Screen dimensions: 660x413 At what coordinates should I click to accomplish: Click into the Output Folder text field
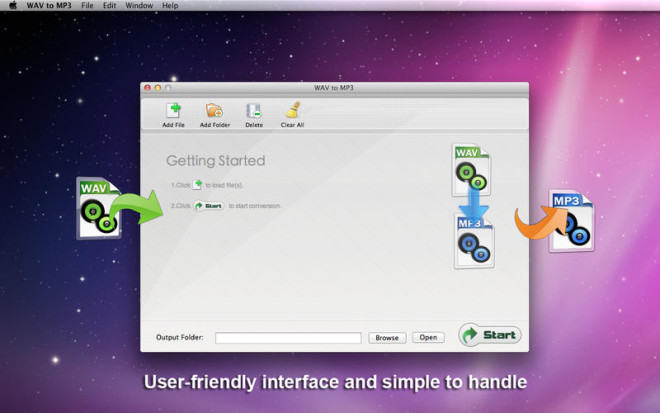(288, 338)
